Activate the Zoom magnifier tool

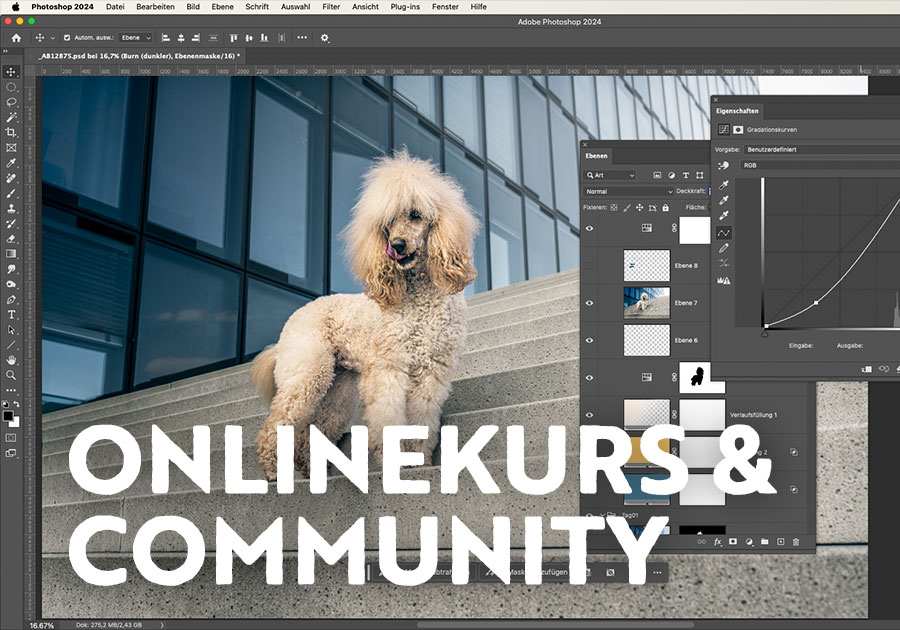[11, 375]
